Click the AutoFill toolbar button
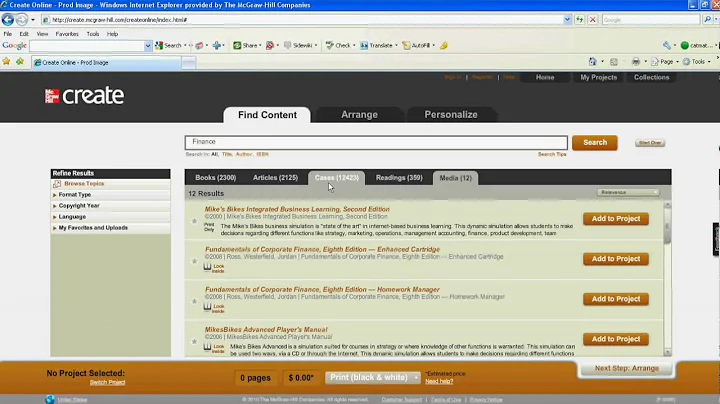Image resolution: width=720 pixels, height=404 pixels. (416, 45)
